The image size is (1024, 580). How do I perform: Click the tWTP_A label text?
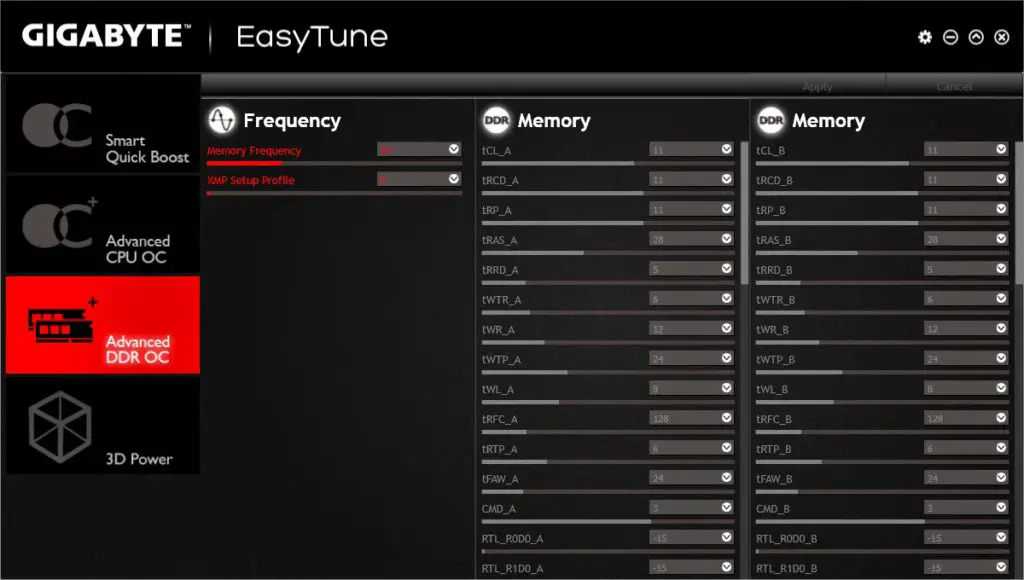pyautogui.click(x=501, y=359)
